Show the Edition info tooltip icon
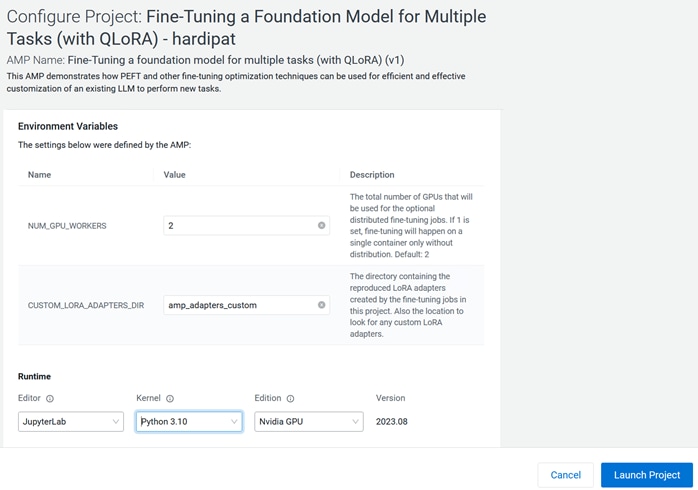 coord(290,398)
